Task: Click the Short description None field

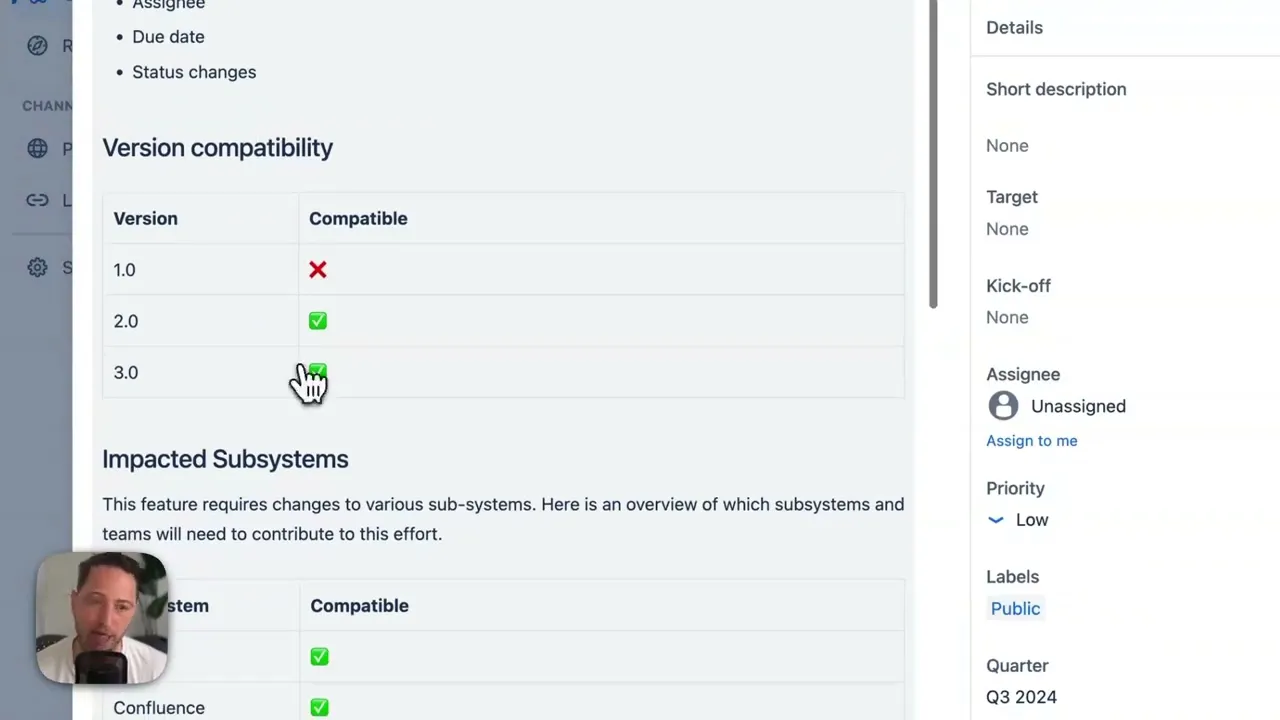Action: [1007, 146]
